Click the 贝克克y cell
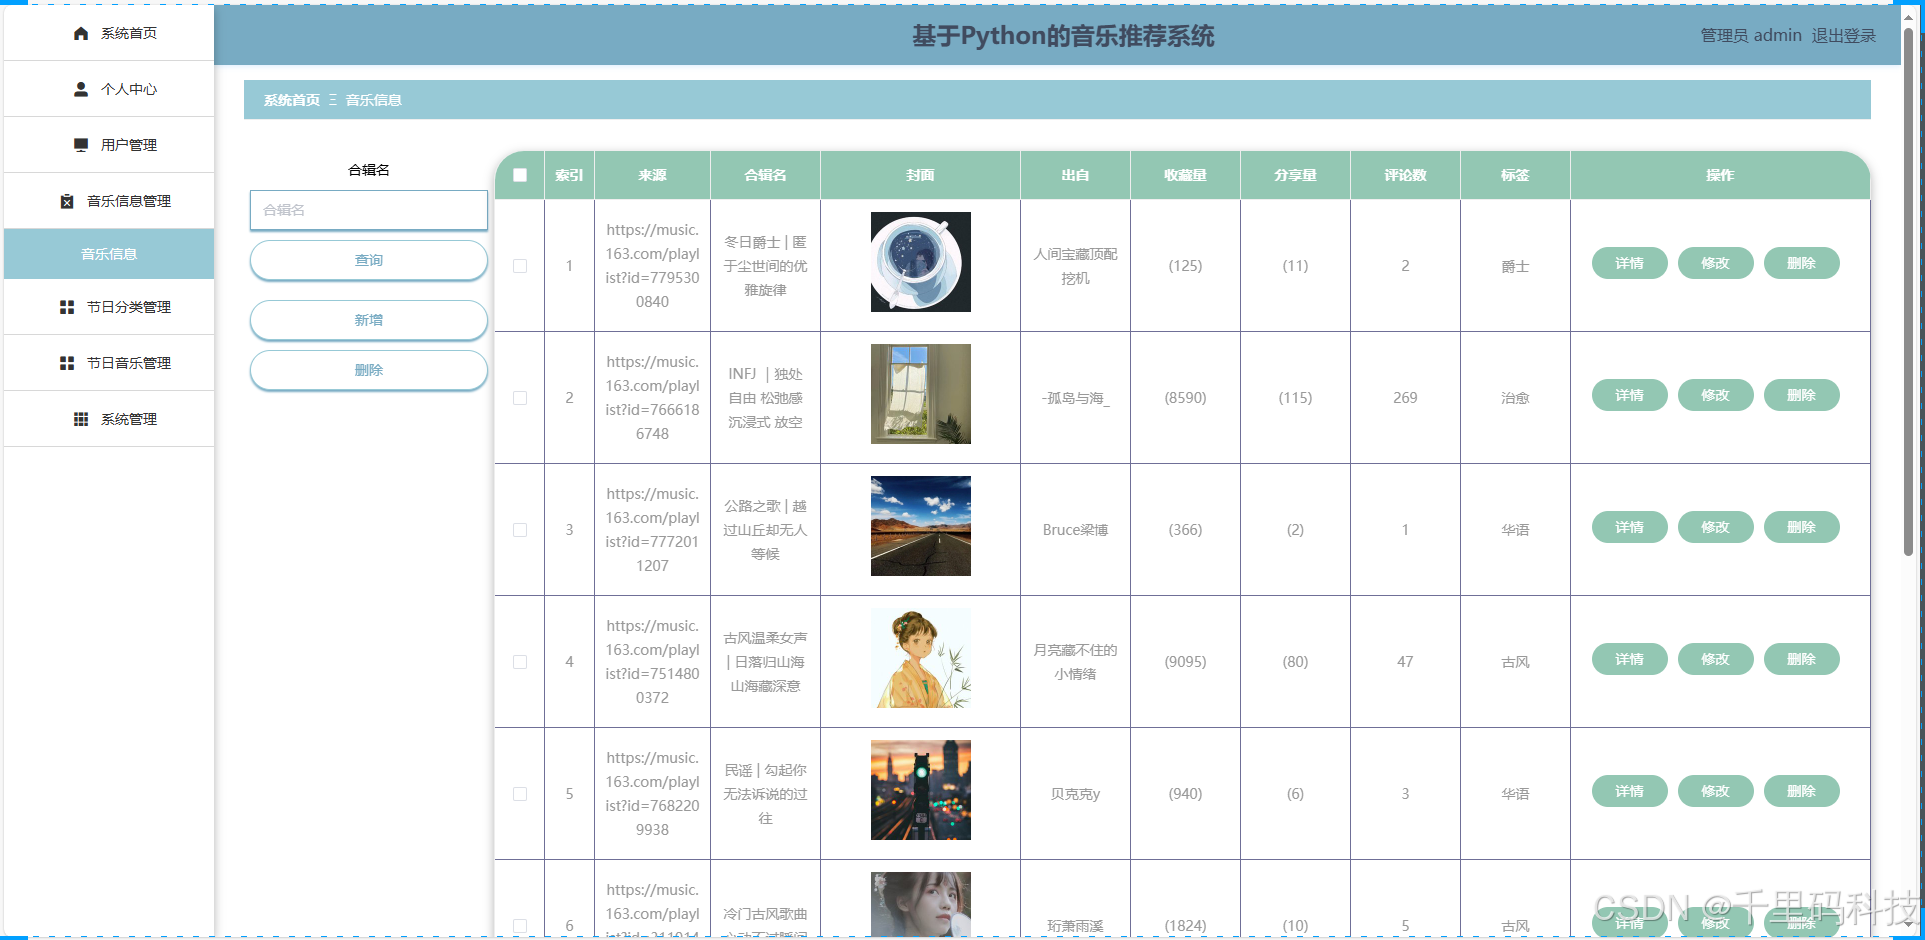 pos(1075,794)
